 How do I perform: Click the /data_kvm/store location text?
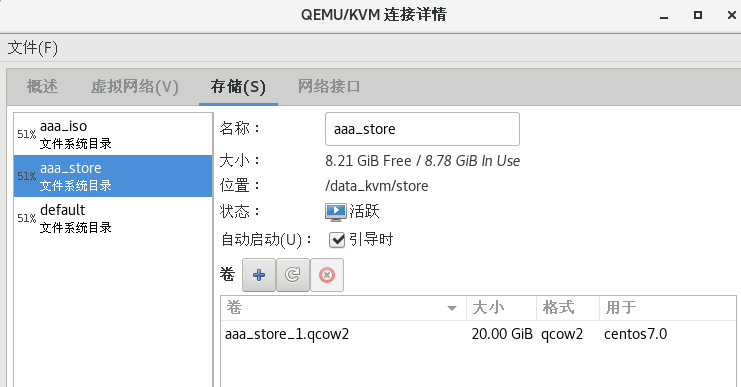point(377,186)
